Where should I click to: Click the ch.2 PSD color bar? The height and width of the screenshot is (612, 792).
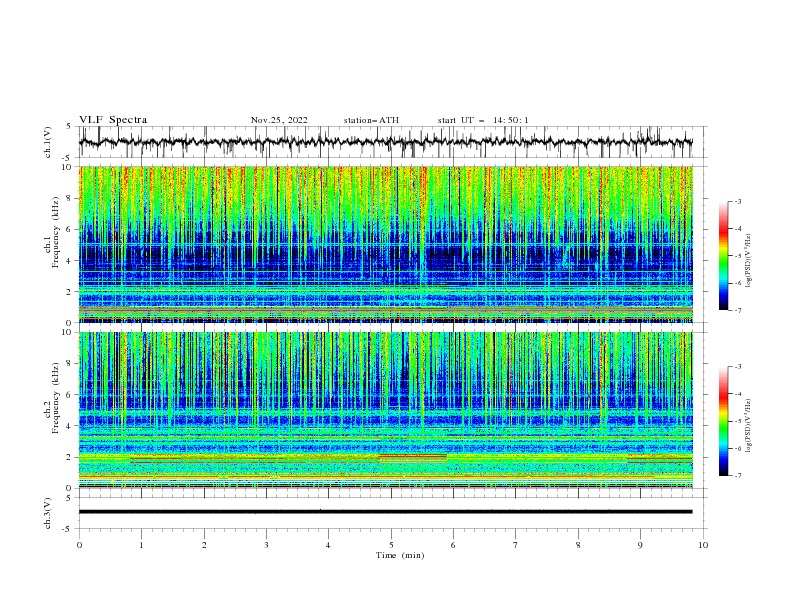tap(723, 421)
